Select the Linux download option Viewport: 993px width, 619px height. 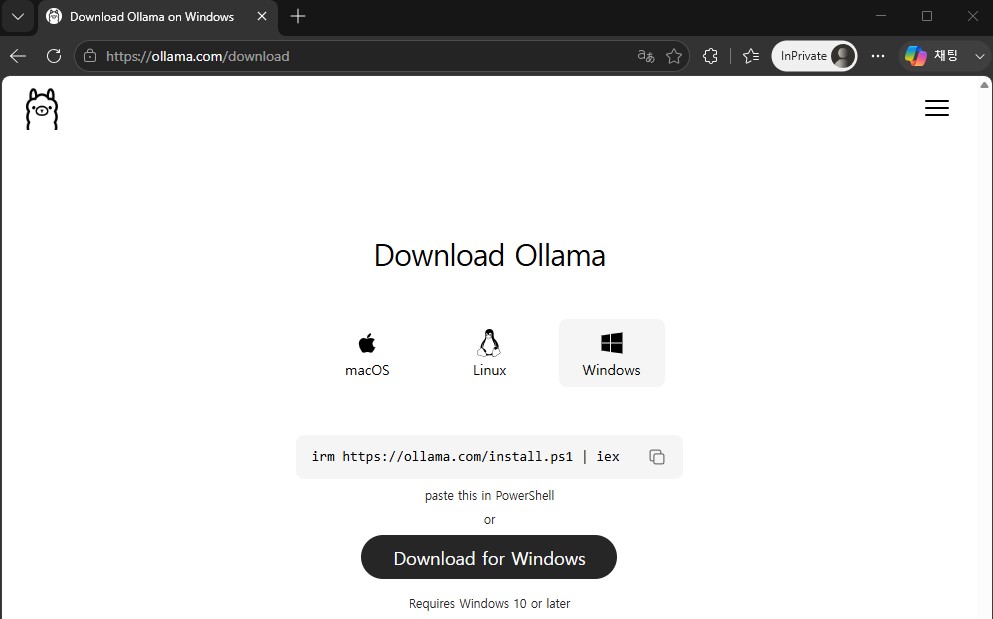(490, 354)
